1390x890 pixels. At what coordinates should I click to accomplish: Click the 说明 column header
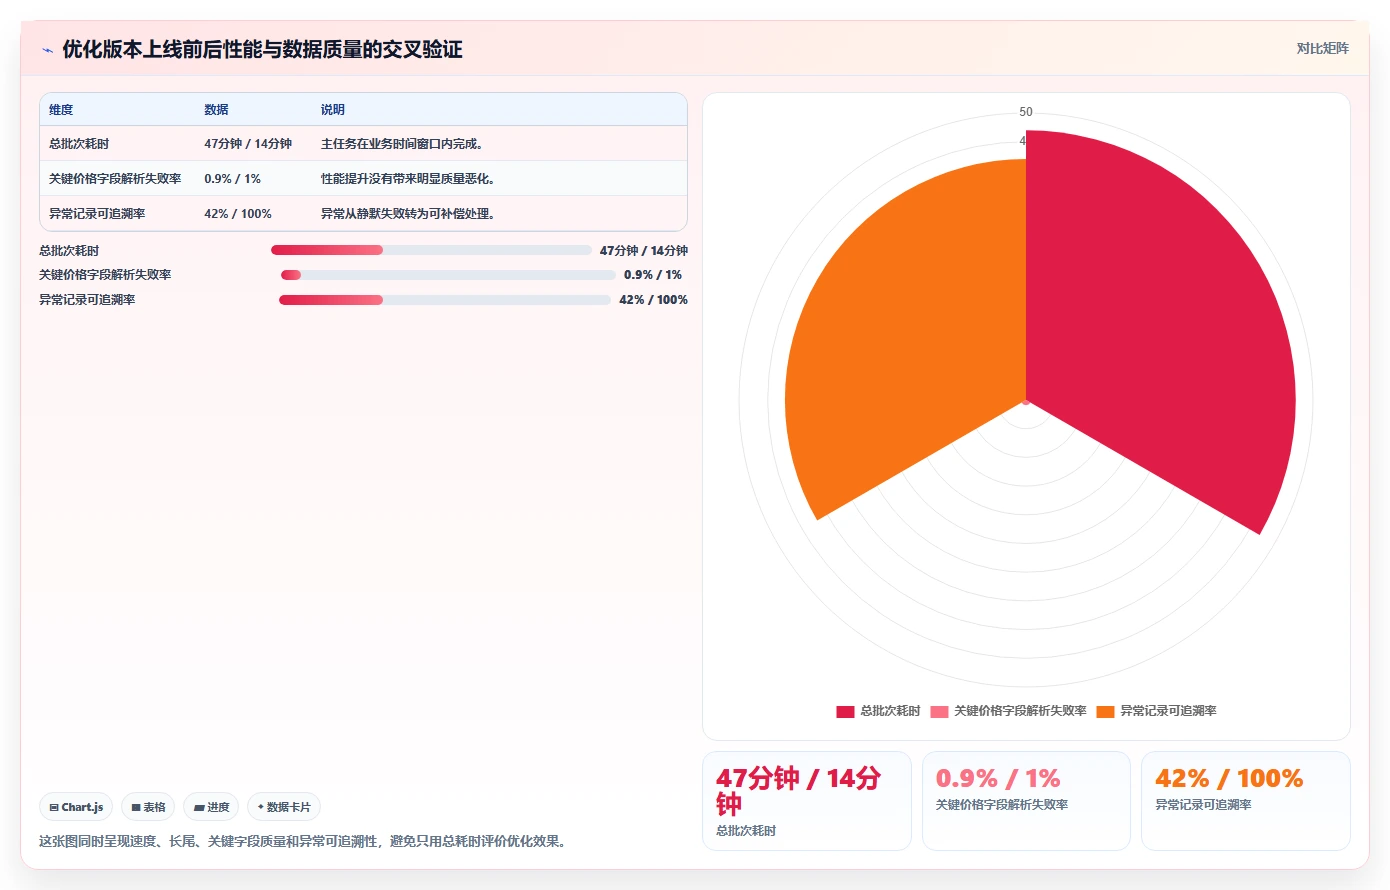coord(332,110)
